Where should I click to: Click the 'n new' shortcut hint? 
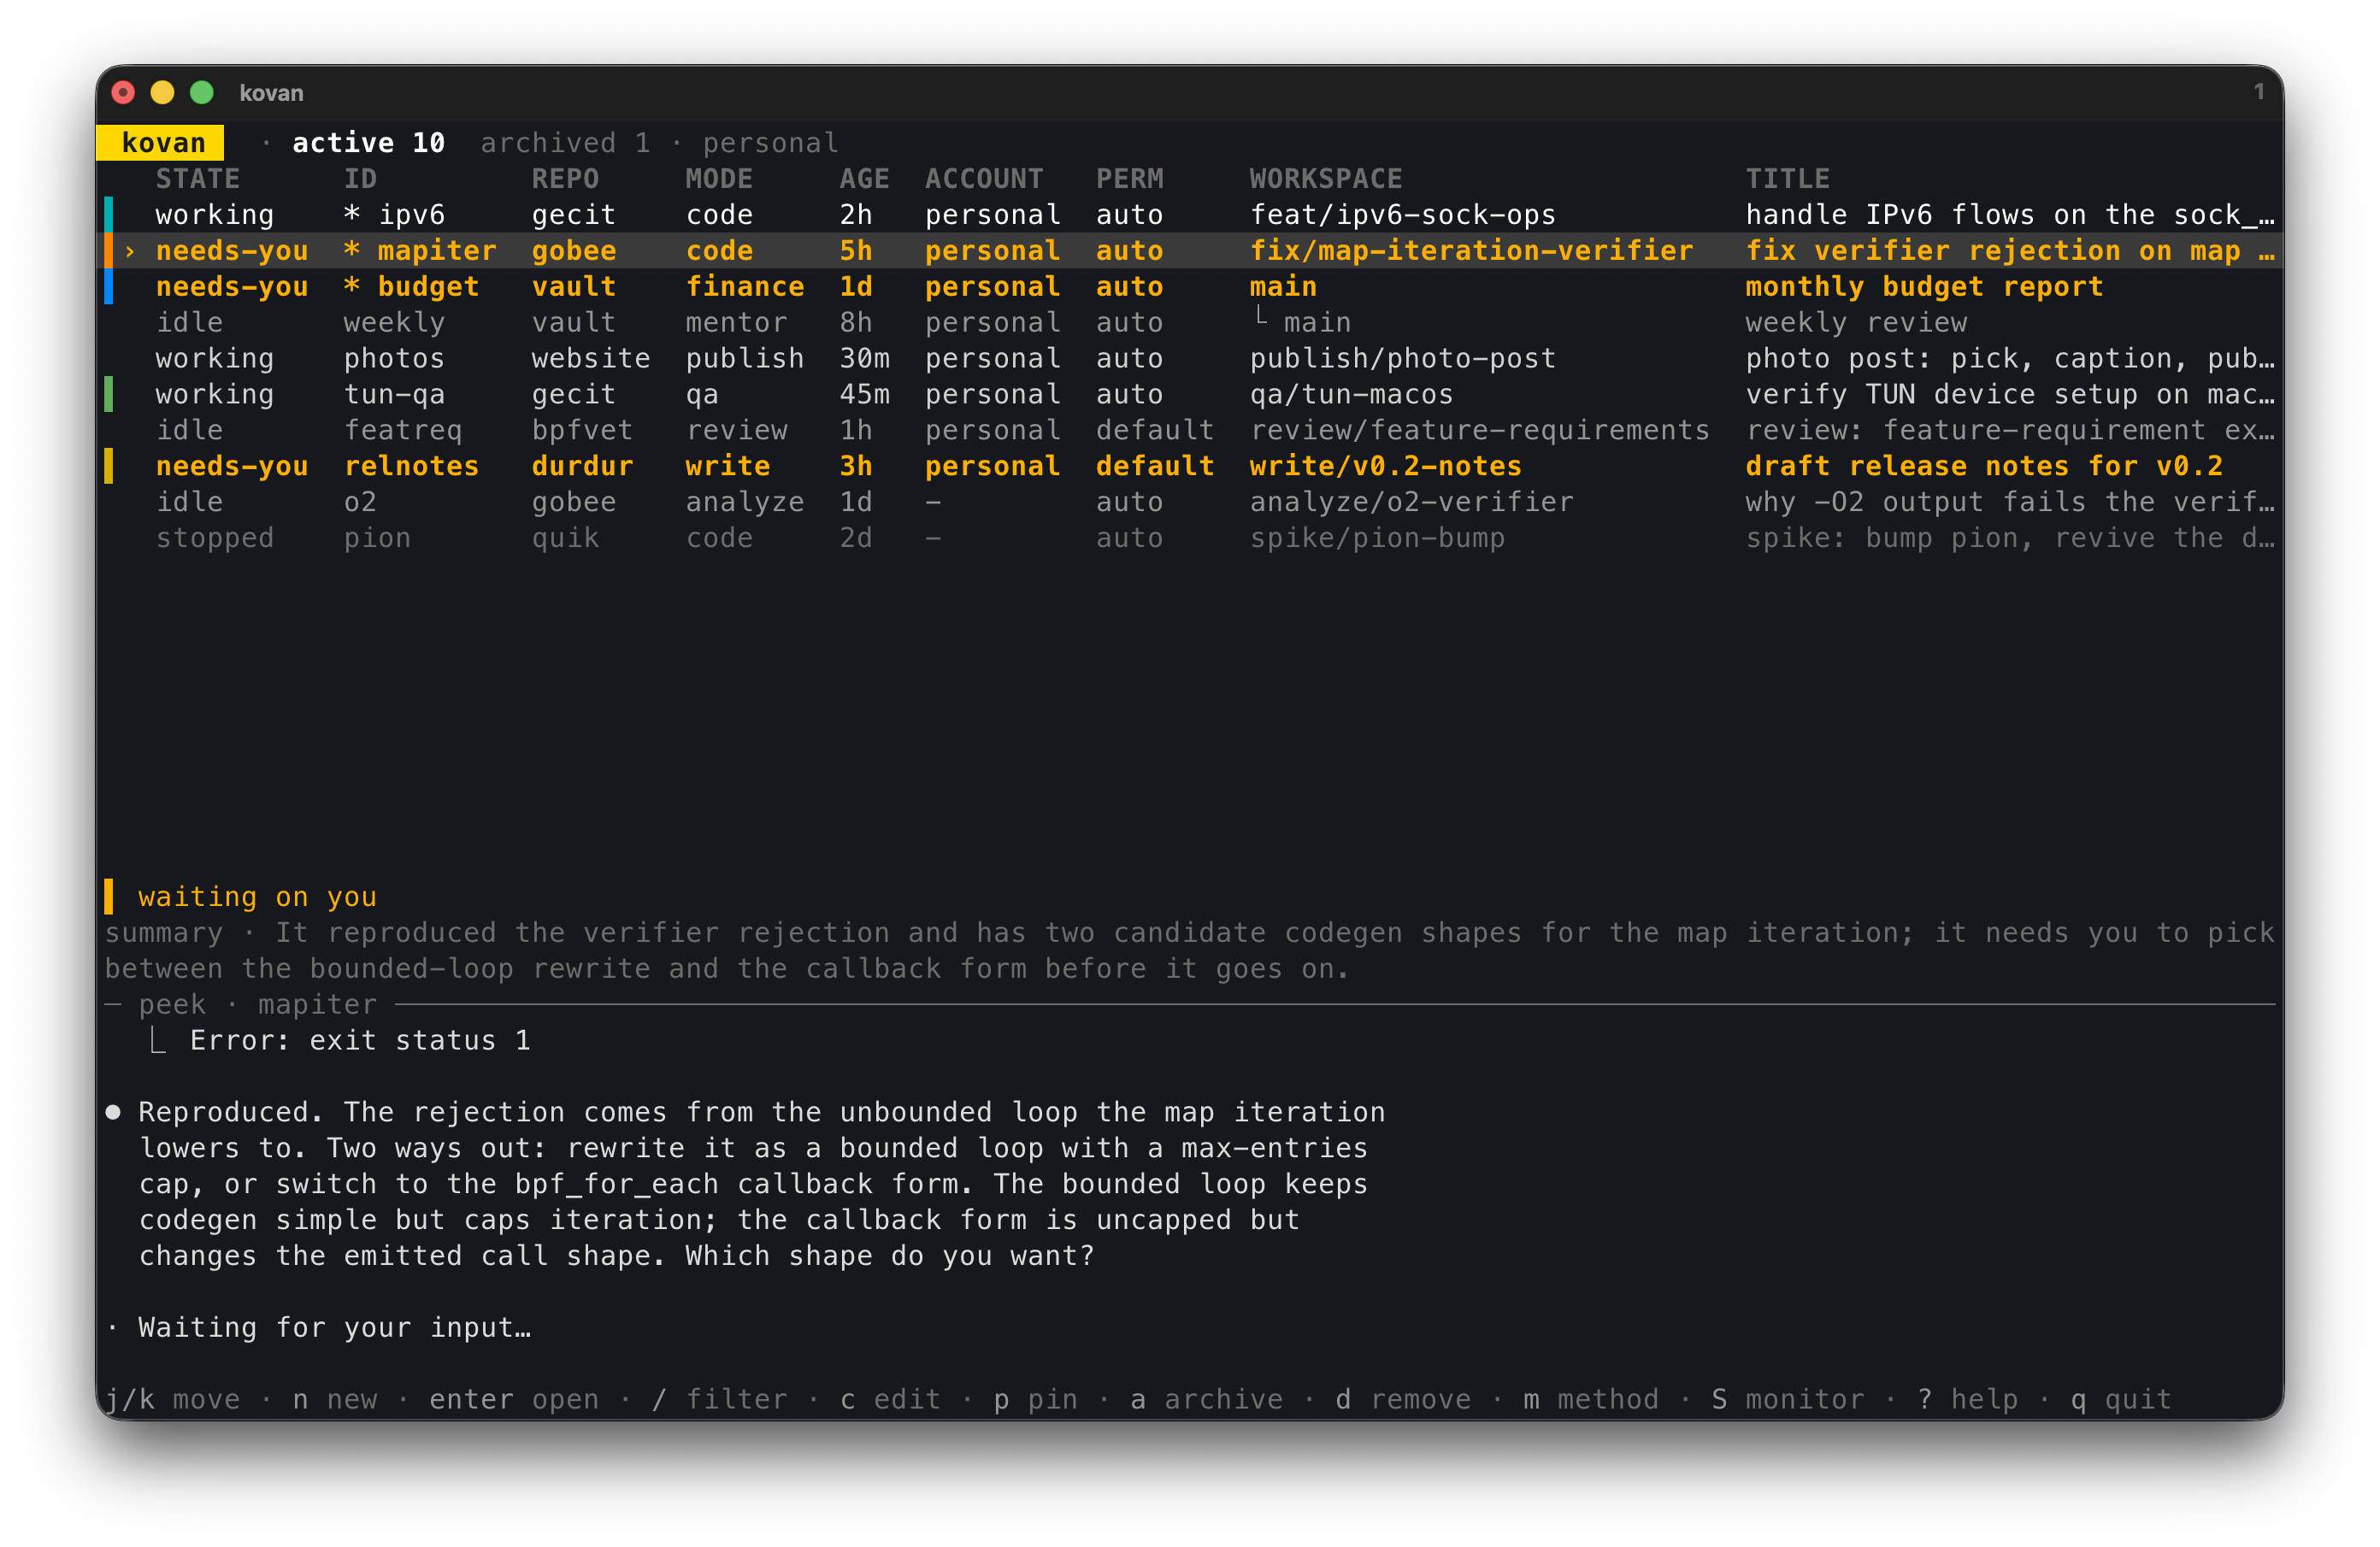click(x=334, y=1400)
